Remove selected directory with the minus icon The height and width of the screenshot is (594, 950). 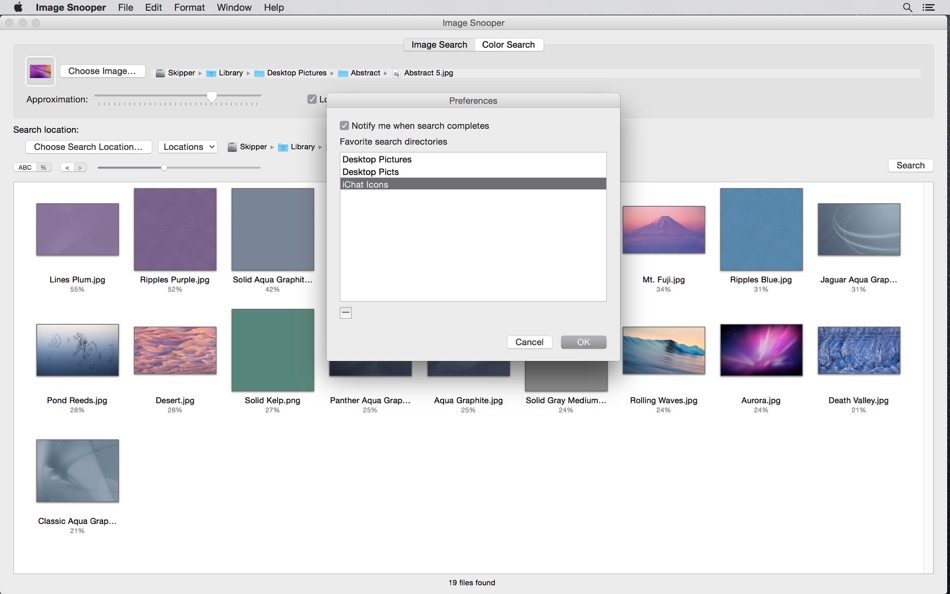pos(345,312)
